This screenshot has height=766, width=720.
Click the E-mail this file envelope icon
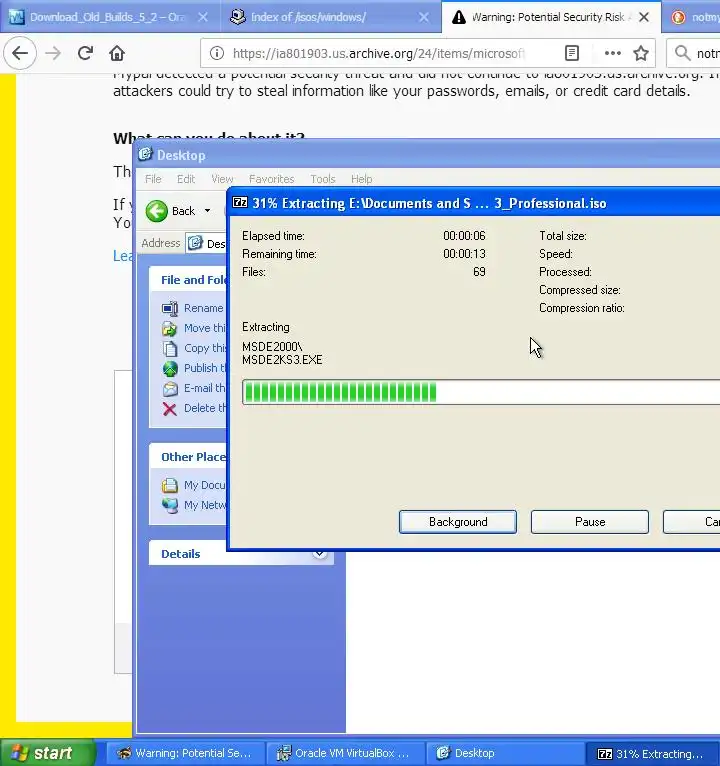pyautogui.click(x=169, y=388)
